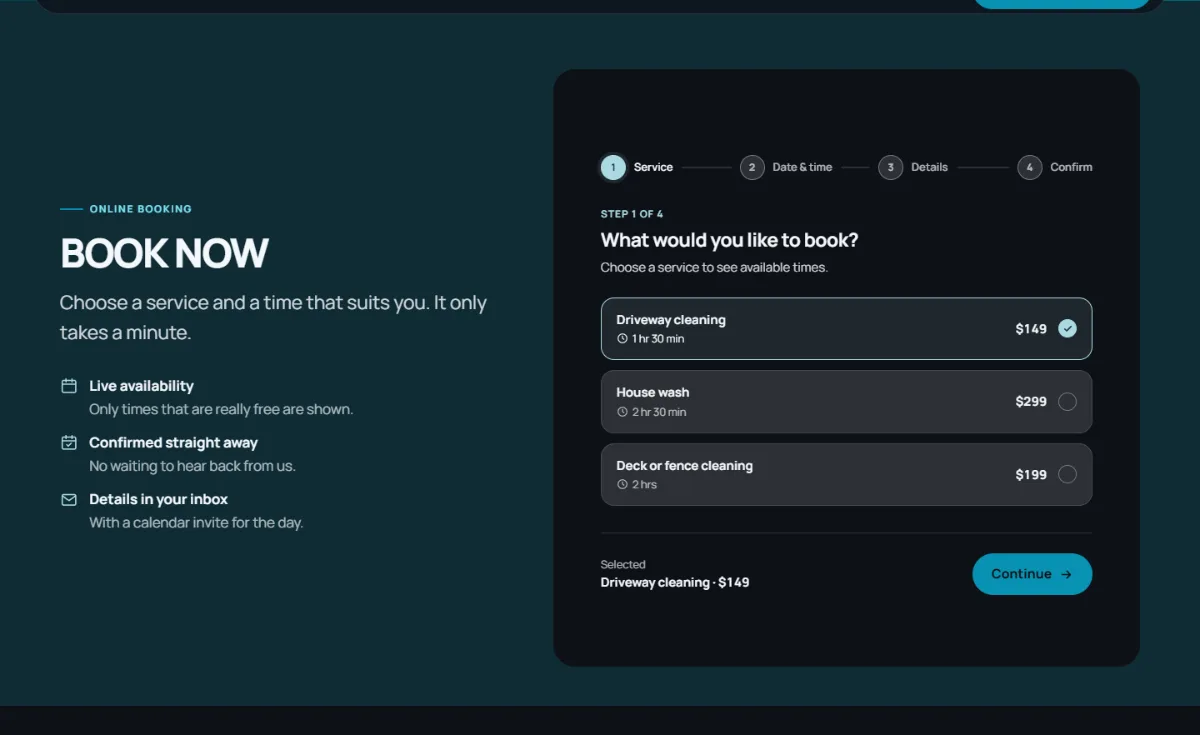The width and height of the screenshot is (1200, 735).
Task: Go to step 2 Date & time
Action: tap(786, 167)
